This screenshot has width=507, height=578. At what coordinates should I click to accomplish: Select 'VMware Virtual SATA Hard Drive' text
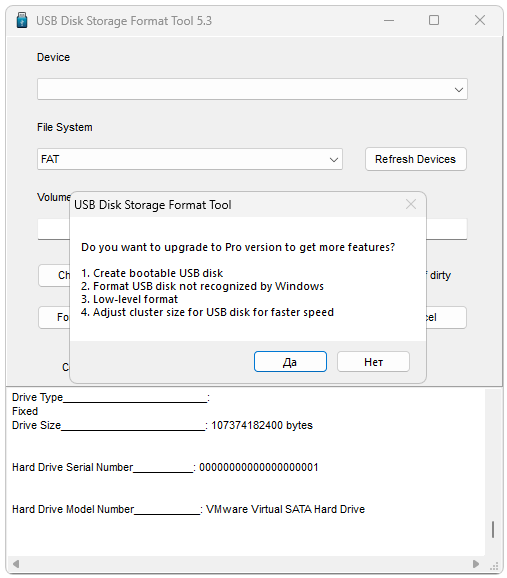tap(285, 509)
